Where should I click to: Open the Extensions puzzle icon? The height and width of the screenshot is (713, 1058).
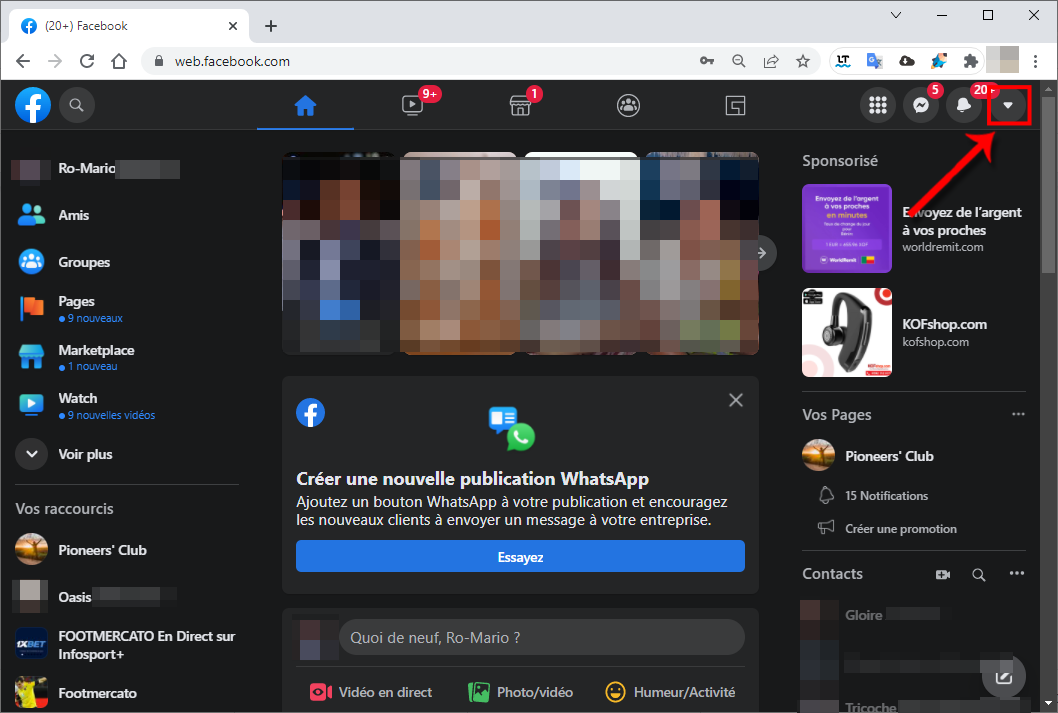click(x=970, y=61)
